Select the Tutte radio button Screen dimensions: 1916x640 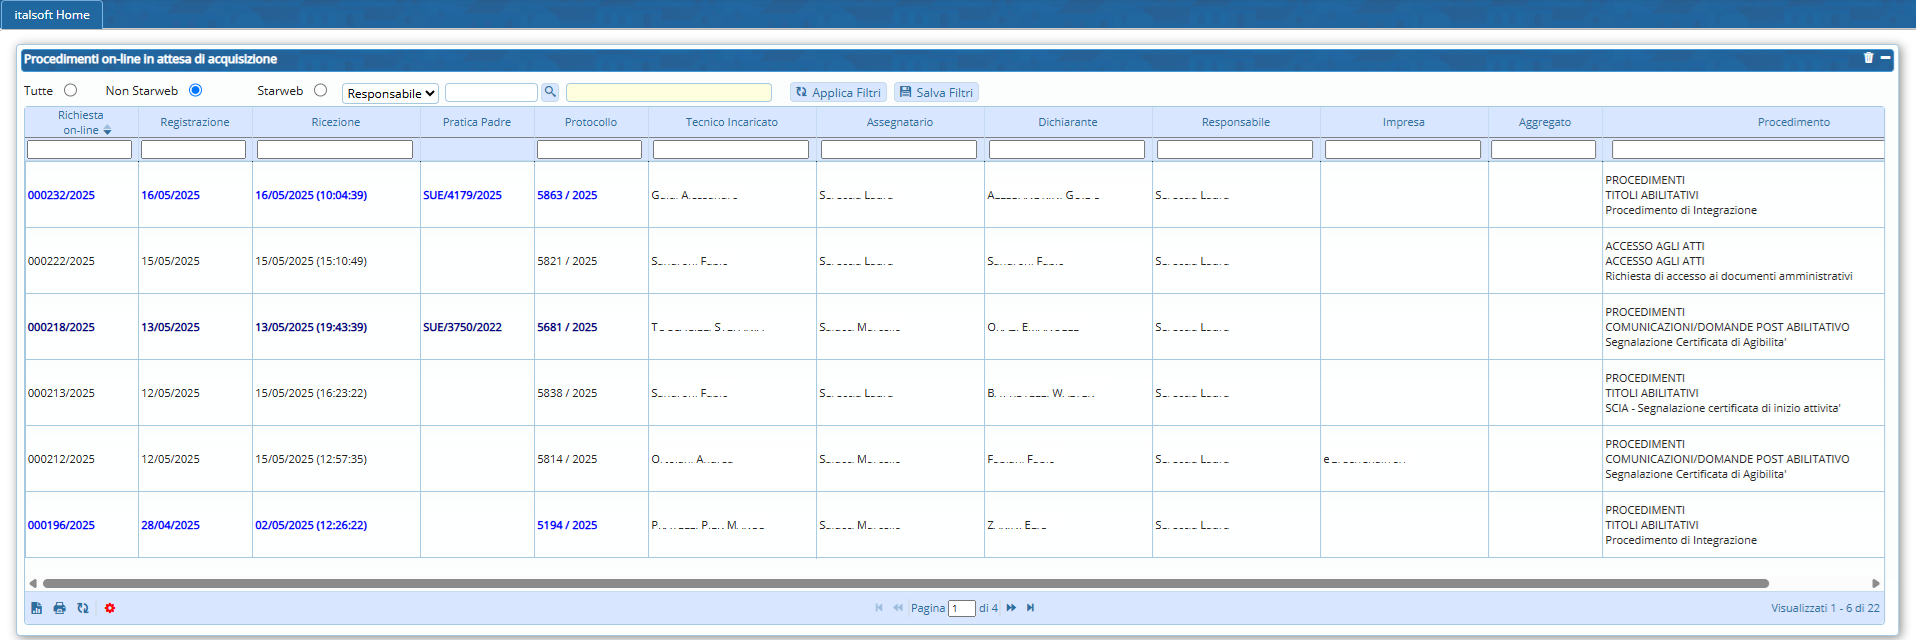point(71,90)
